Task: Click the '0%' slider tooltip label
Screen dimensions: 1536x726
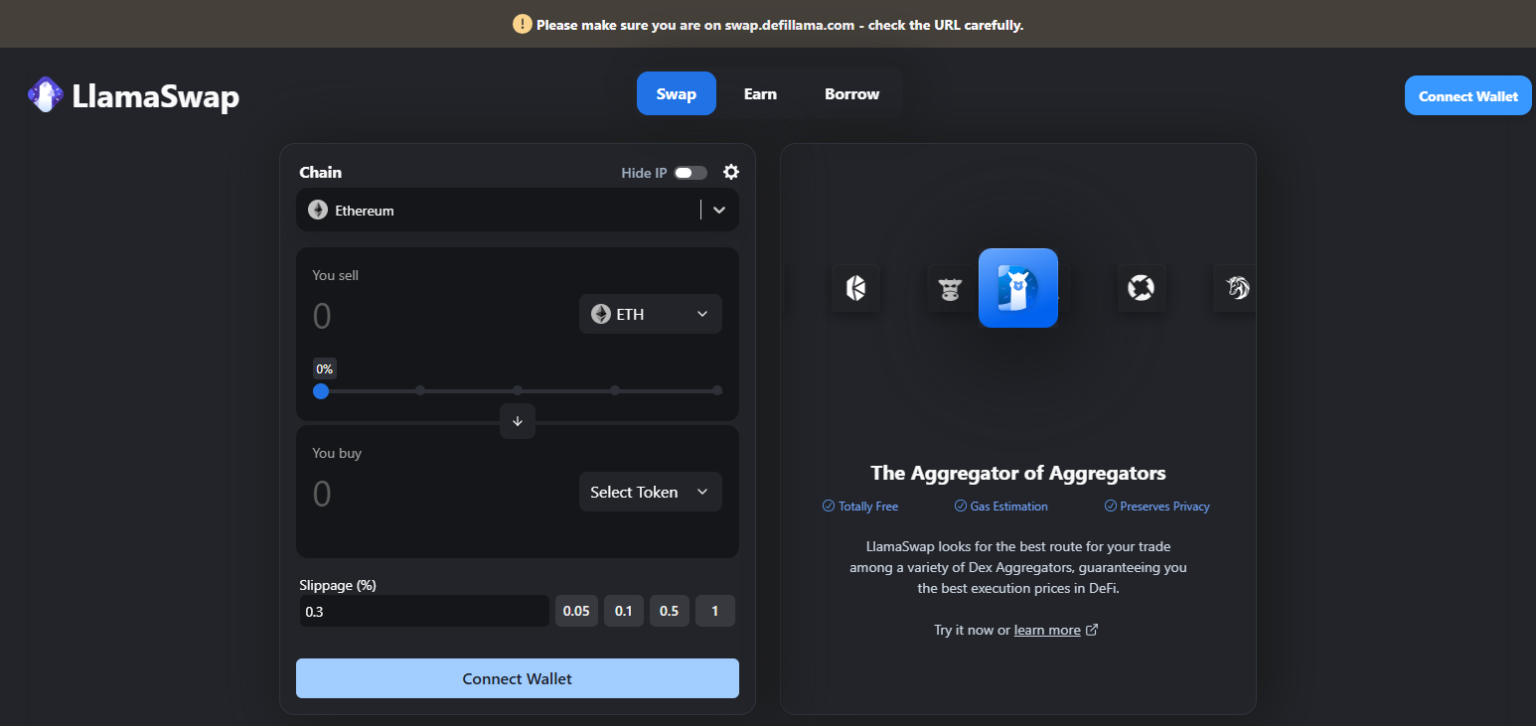Action: point(324,369)
